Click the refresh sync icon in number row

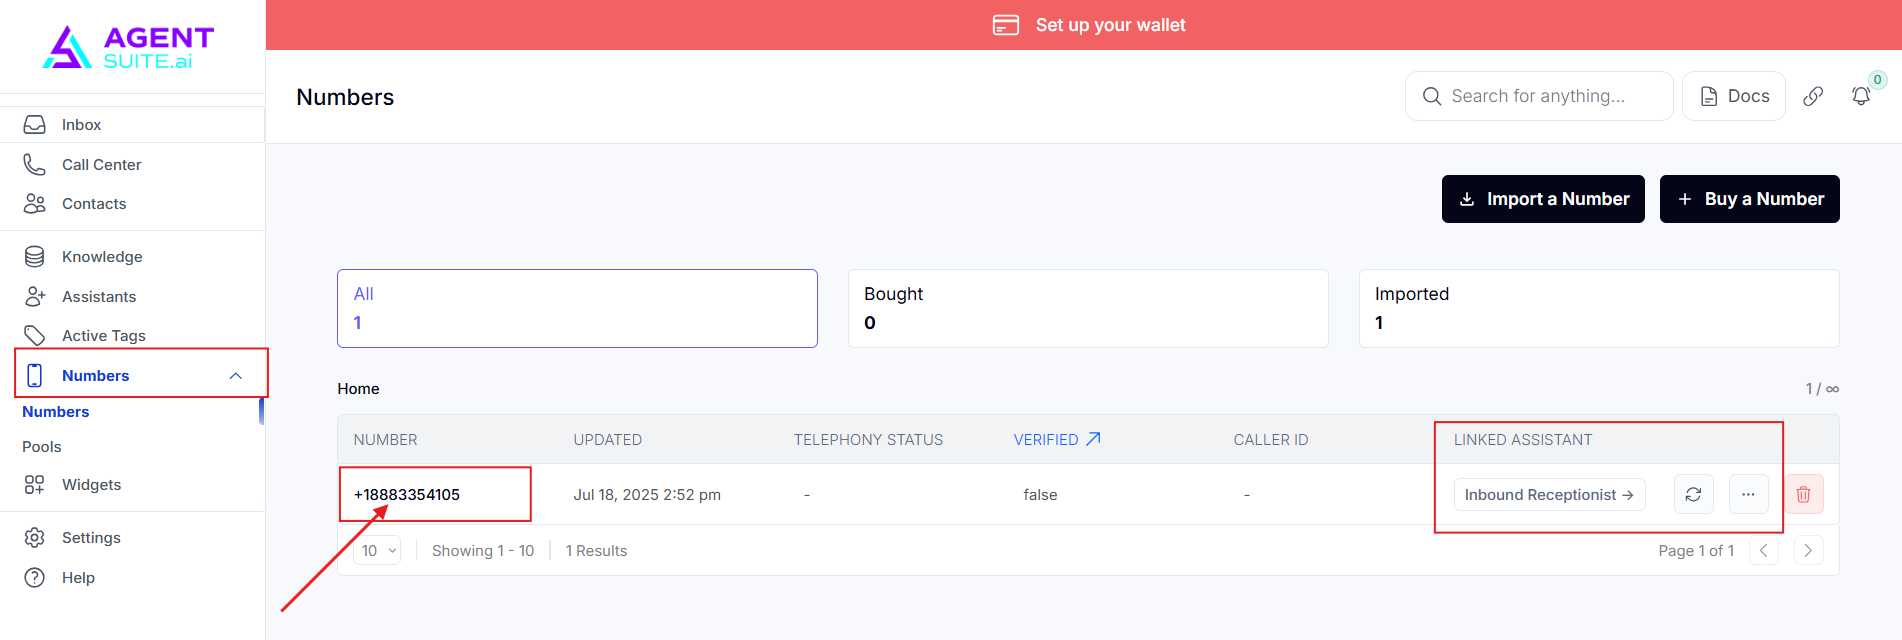click(x=1693, y=494)
